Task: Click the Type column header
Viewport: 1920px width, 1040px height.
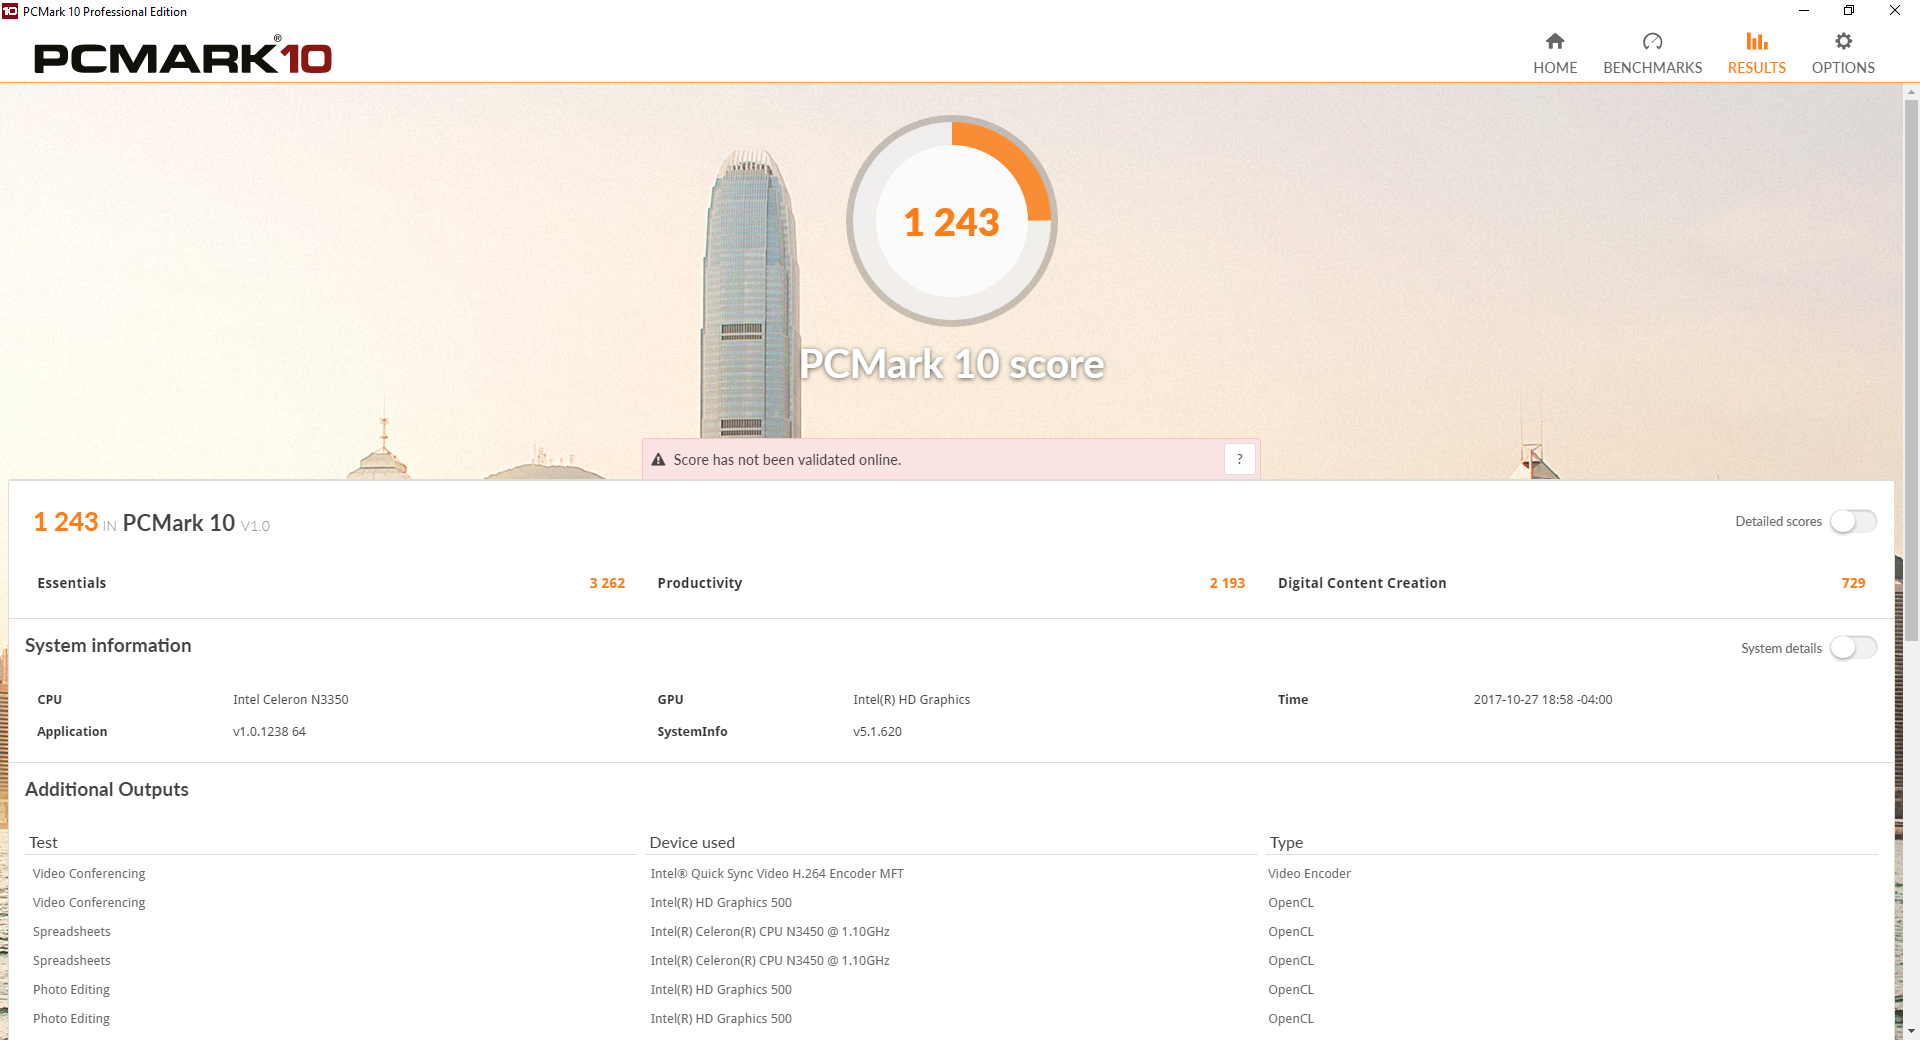Action: click(1286, 843)
